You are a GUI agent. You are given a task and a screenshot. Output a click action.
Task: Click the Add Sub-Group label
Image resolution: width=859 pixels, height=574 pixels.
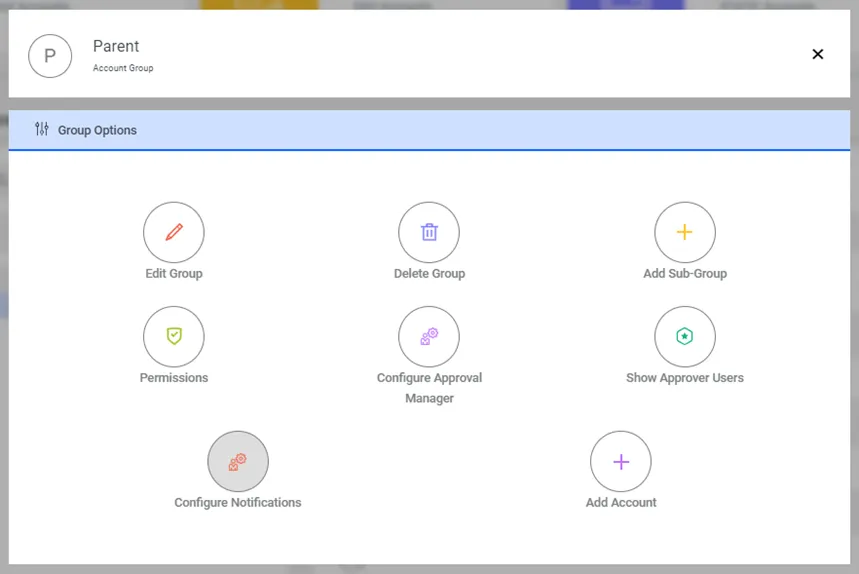[685, 273]
